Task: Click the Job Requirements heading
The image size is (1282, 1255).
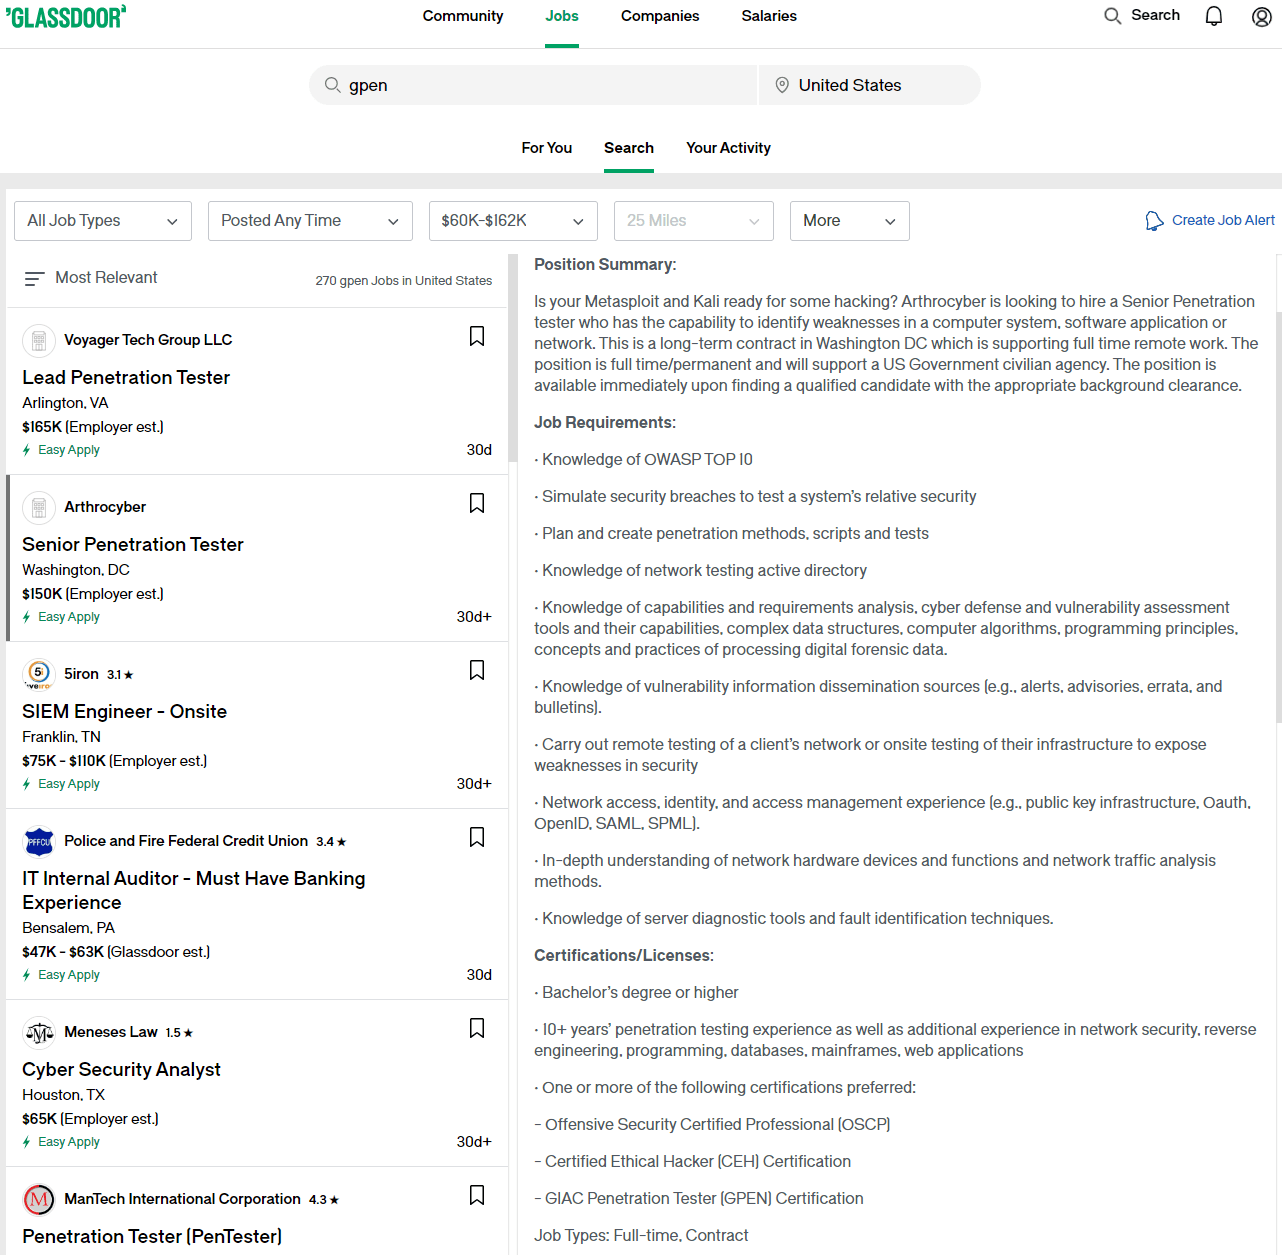Action: pyautogui.click(x=605, y=423)
